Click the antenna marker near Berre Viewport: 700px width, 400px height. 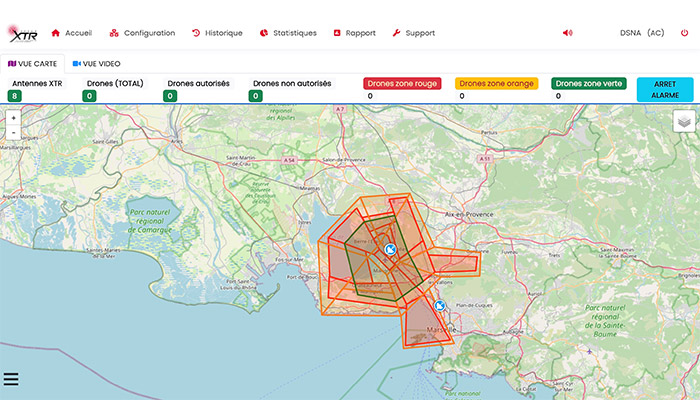[390, 249]
